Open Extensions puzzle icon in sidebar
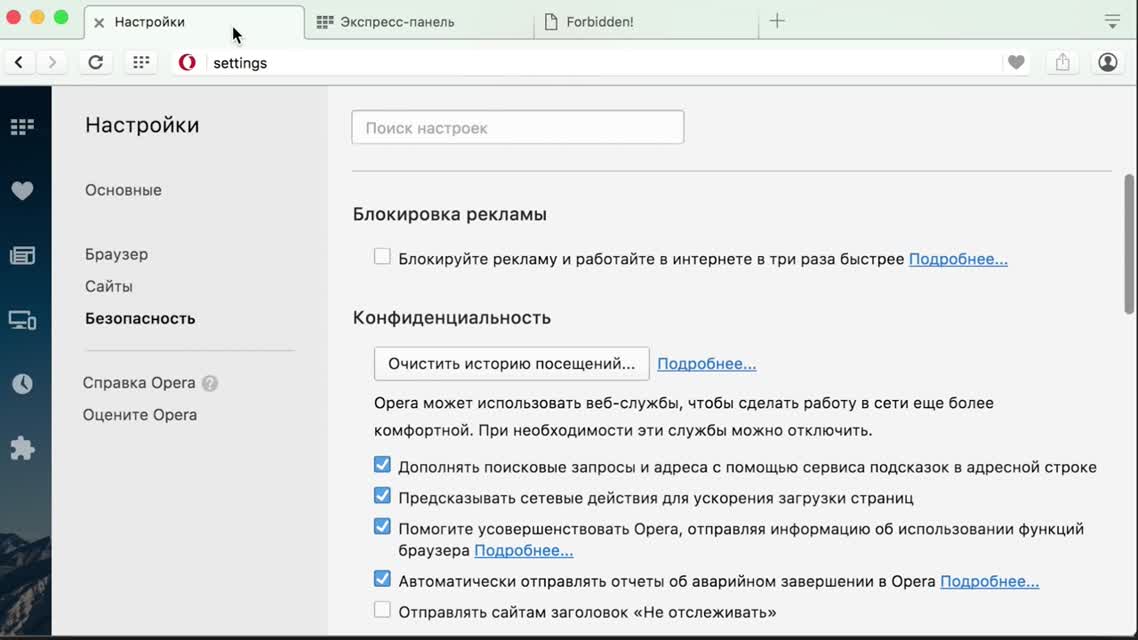Image resolution: width=1138 pixels, height=640 pixels. click(x=22, y=448)
